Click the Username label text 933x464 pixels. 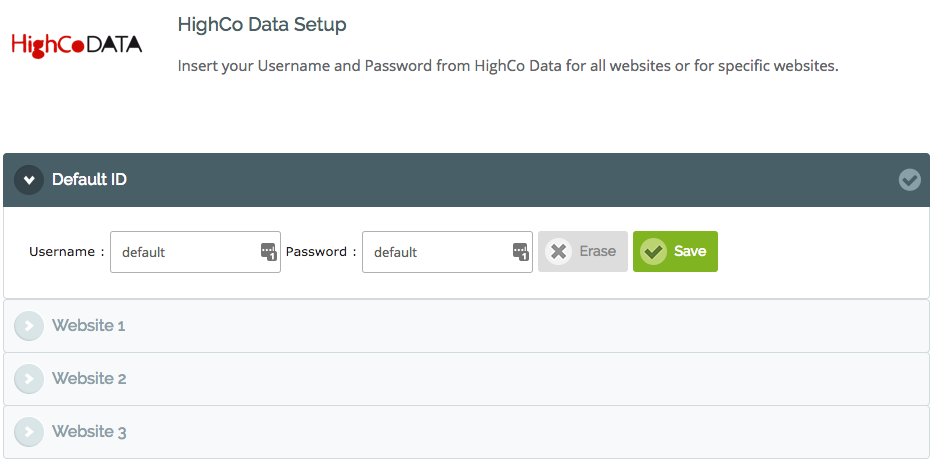click(62, 252)
